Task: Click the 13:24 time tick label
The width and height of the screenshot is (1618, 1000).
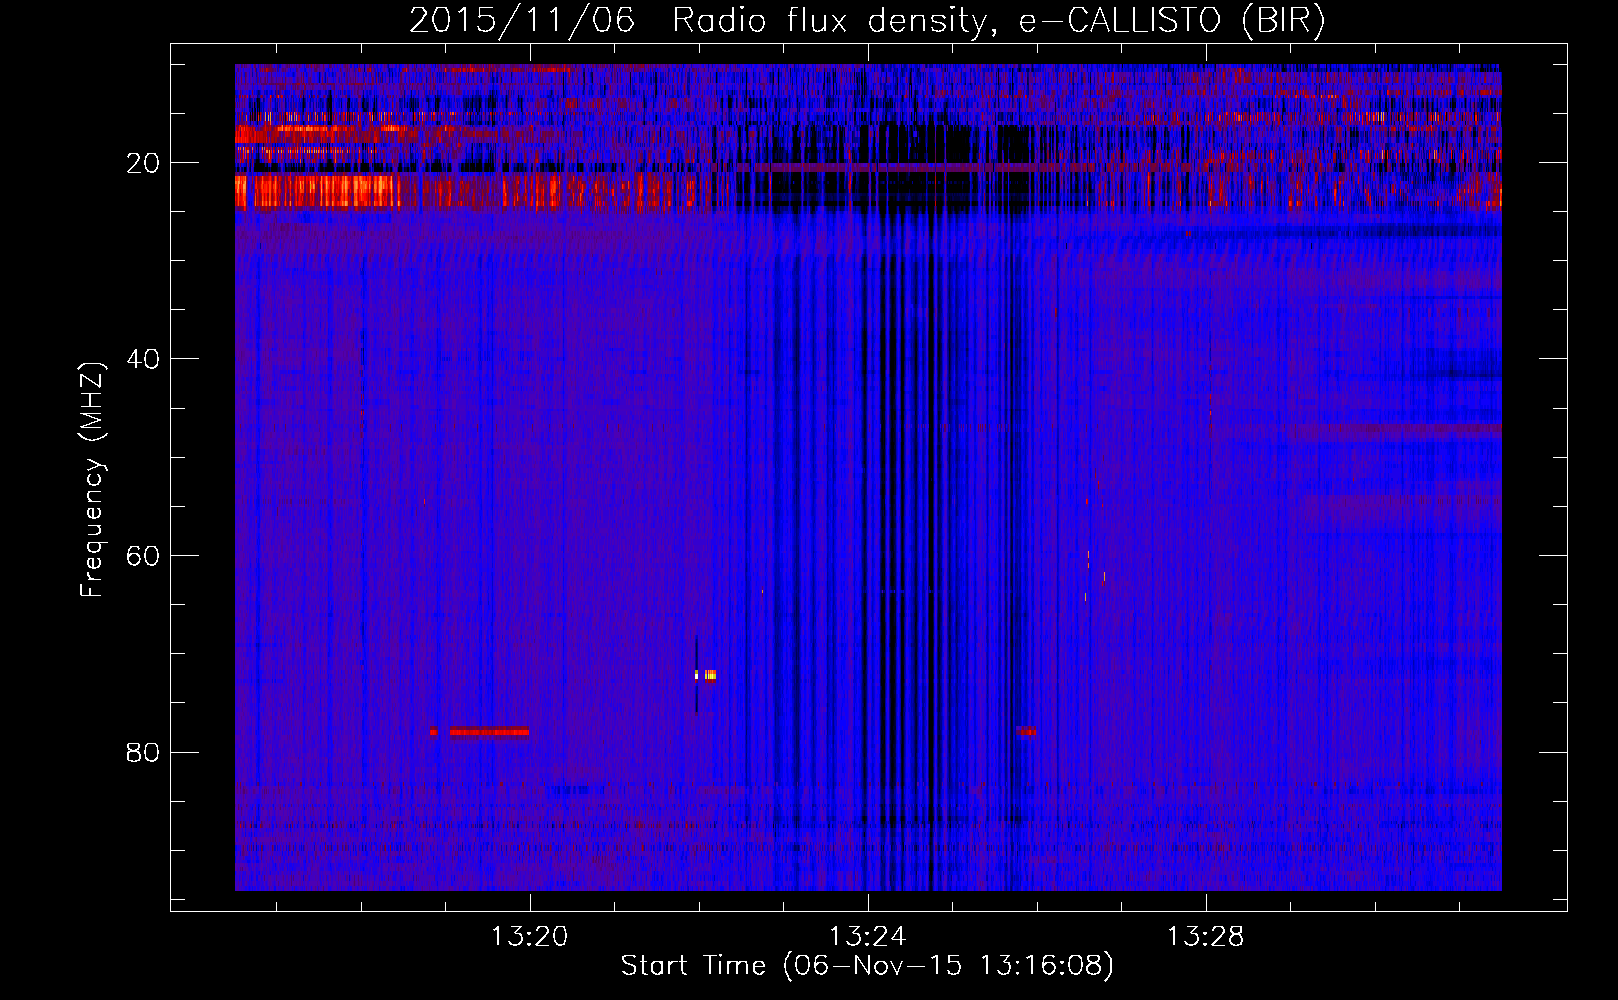Action: click(x=867, y=937)
